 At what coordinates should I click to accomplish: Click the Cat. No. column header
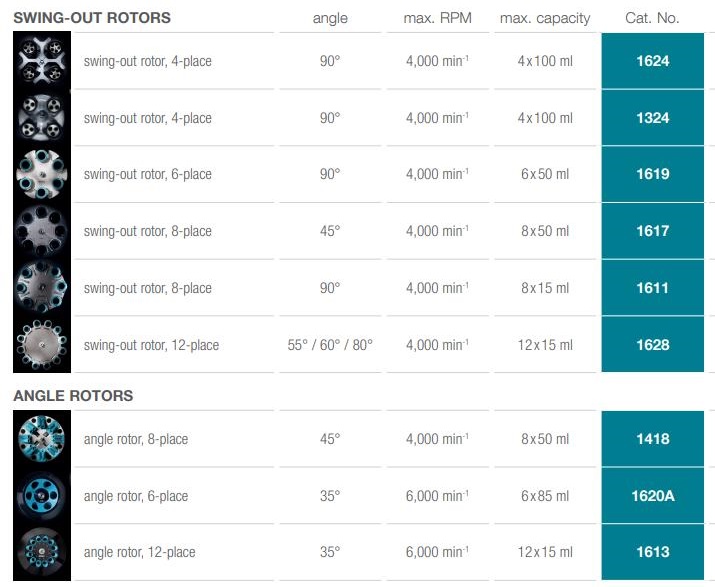pos(652,18)
